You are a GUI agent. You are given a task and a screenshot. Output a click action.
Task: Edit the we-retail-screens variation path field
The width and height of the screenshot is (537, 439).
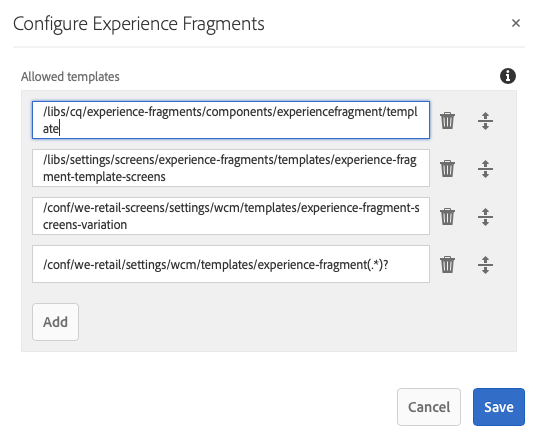tap(231, 216)
